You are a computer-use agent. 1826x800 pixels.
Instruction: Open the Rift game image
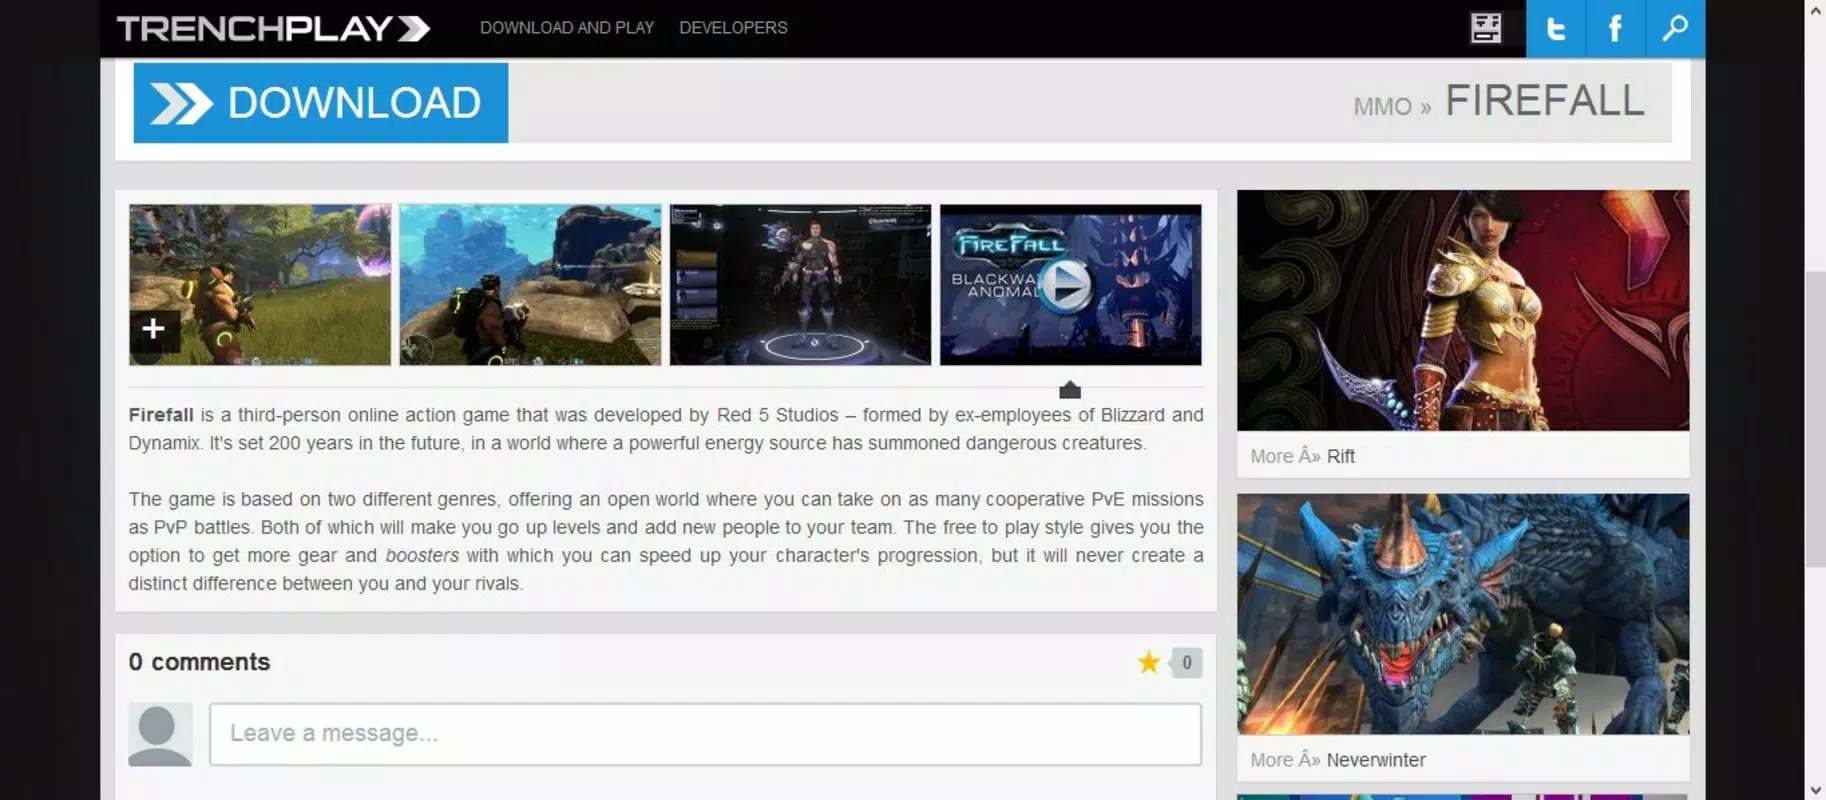(x=1463, y=311)
